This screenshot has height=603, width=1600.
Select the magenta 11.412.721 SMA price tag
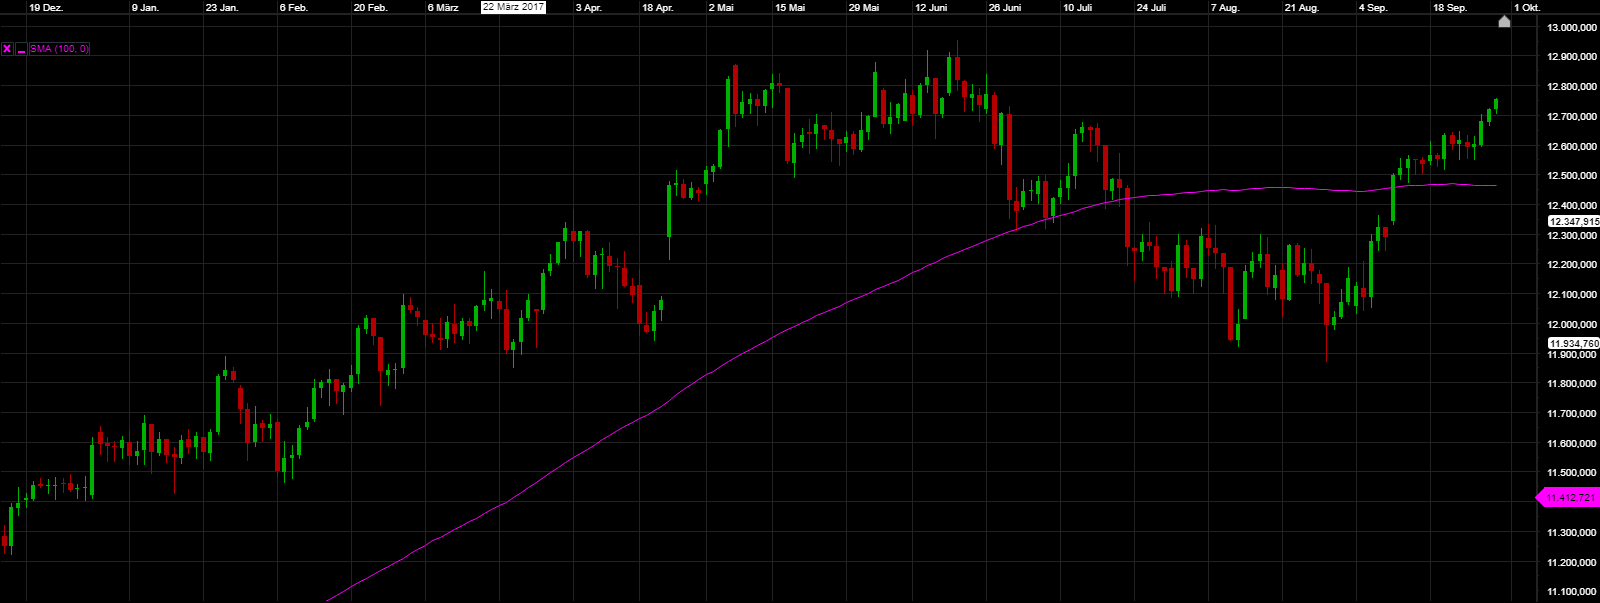(x=1569, y=498)
